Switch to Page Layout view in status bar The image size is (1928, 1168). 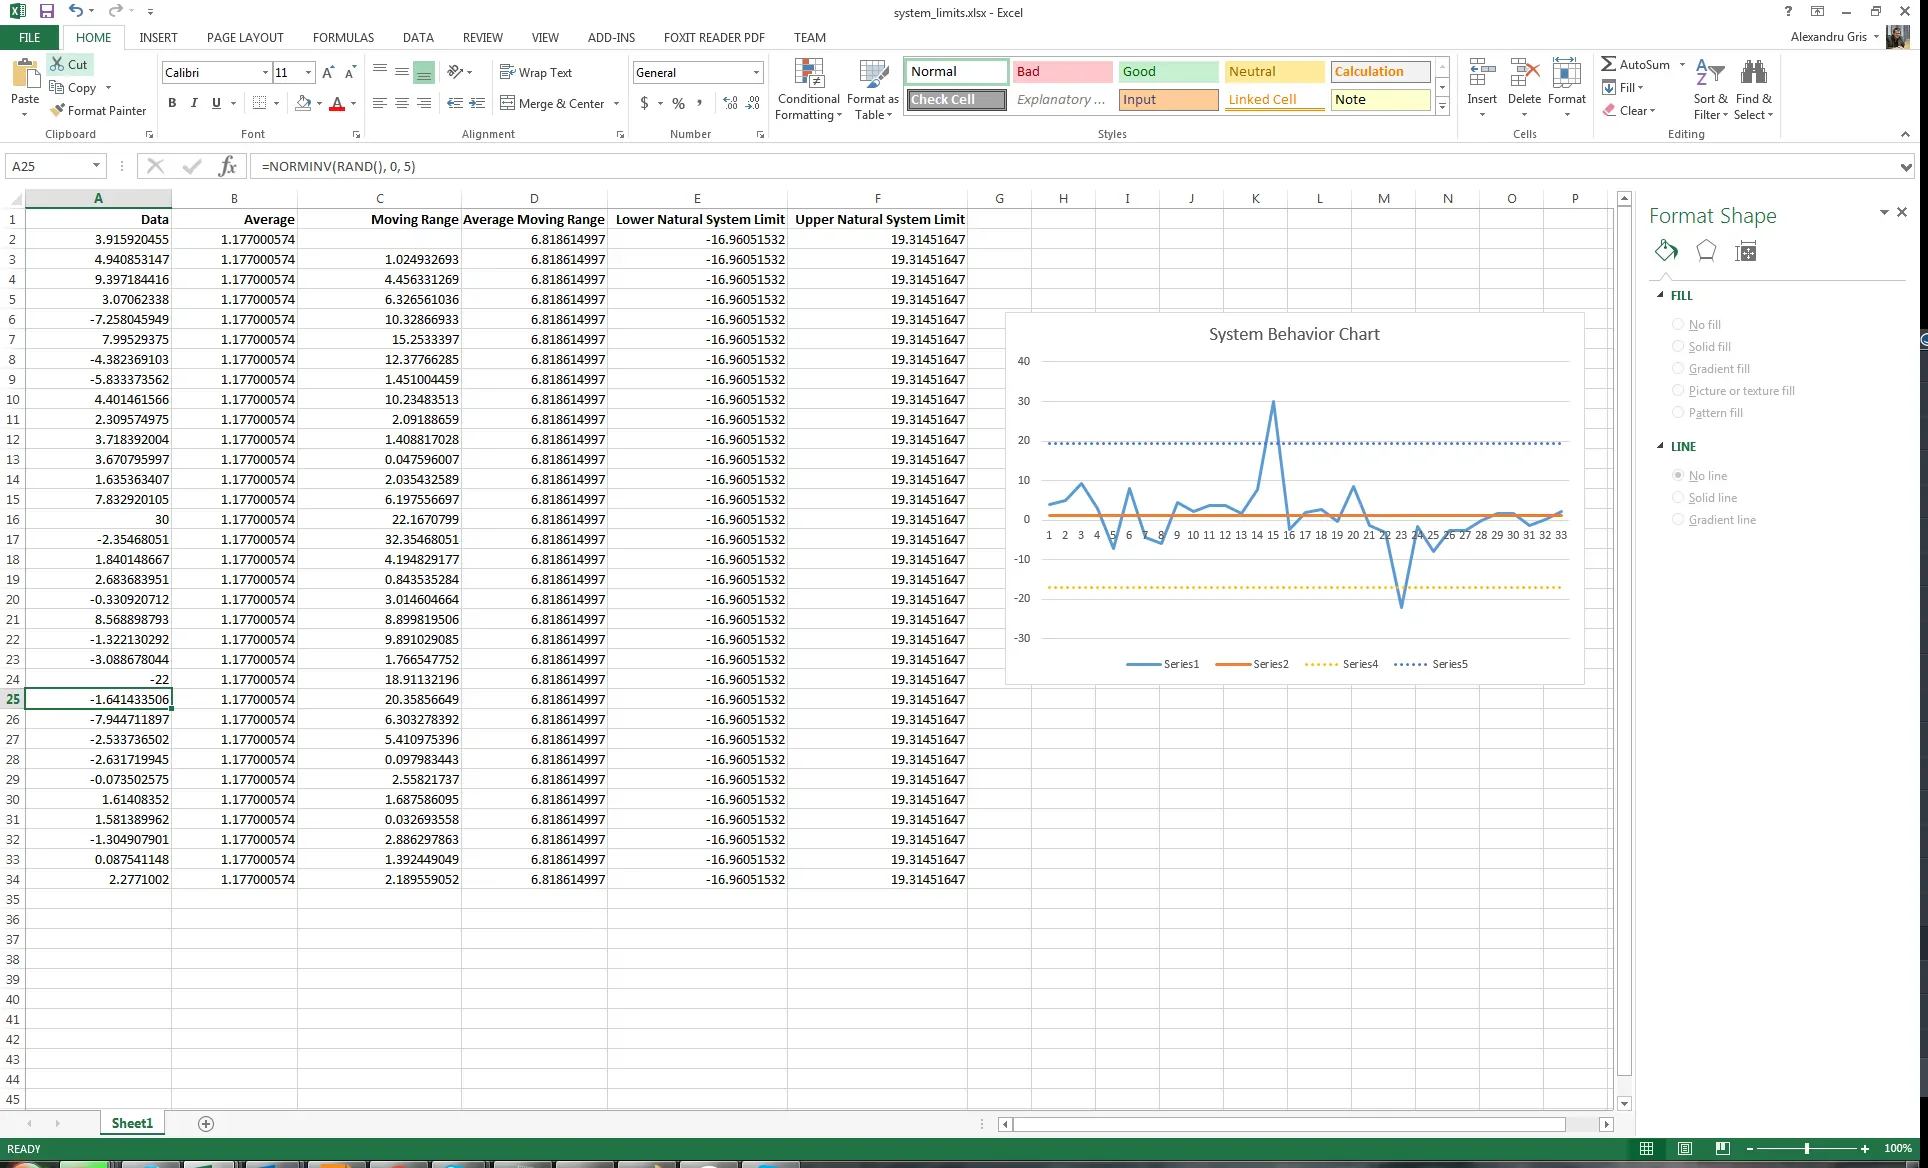coord(1685,1148)
